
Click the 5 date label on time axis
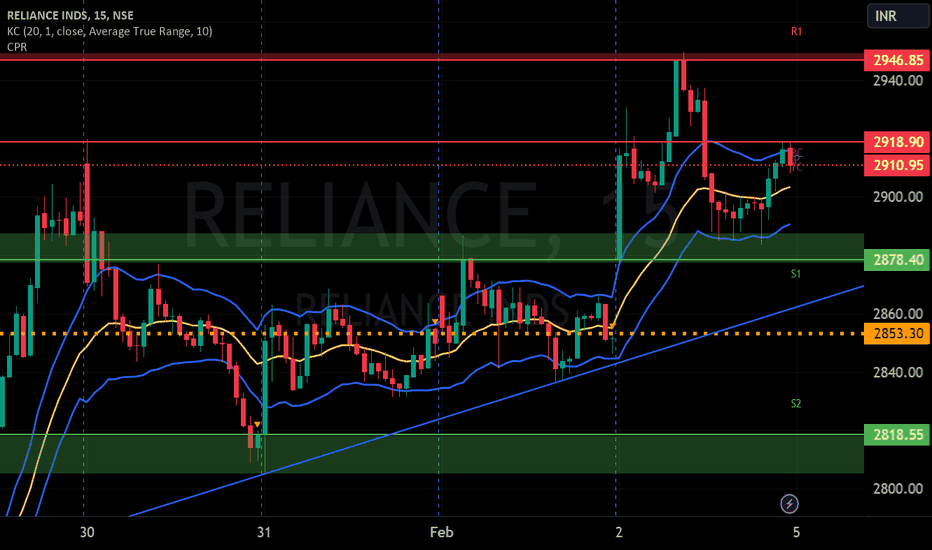pyautogui.click(x=796, y=532)
